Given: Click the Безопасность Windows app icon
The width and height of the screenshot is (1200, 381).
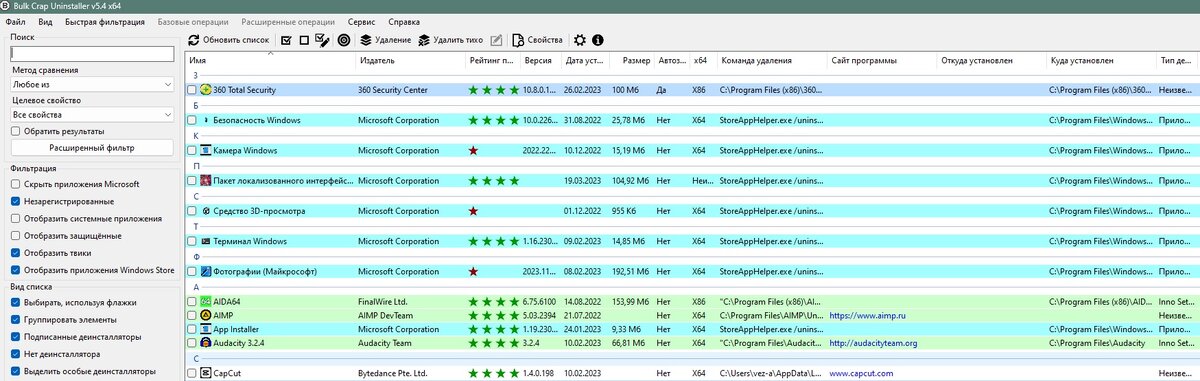Looking at the screenshot, I should [206, 120].
